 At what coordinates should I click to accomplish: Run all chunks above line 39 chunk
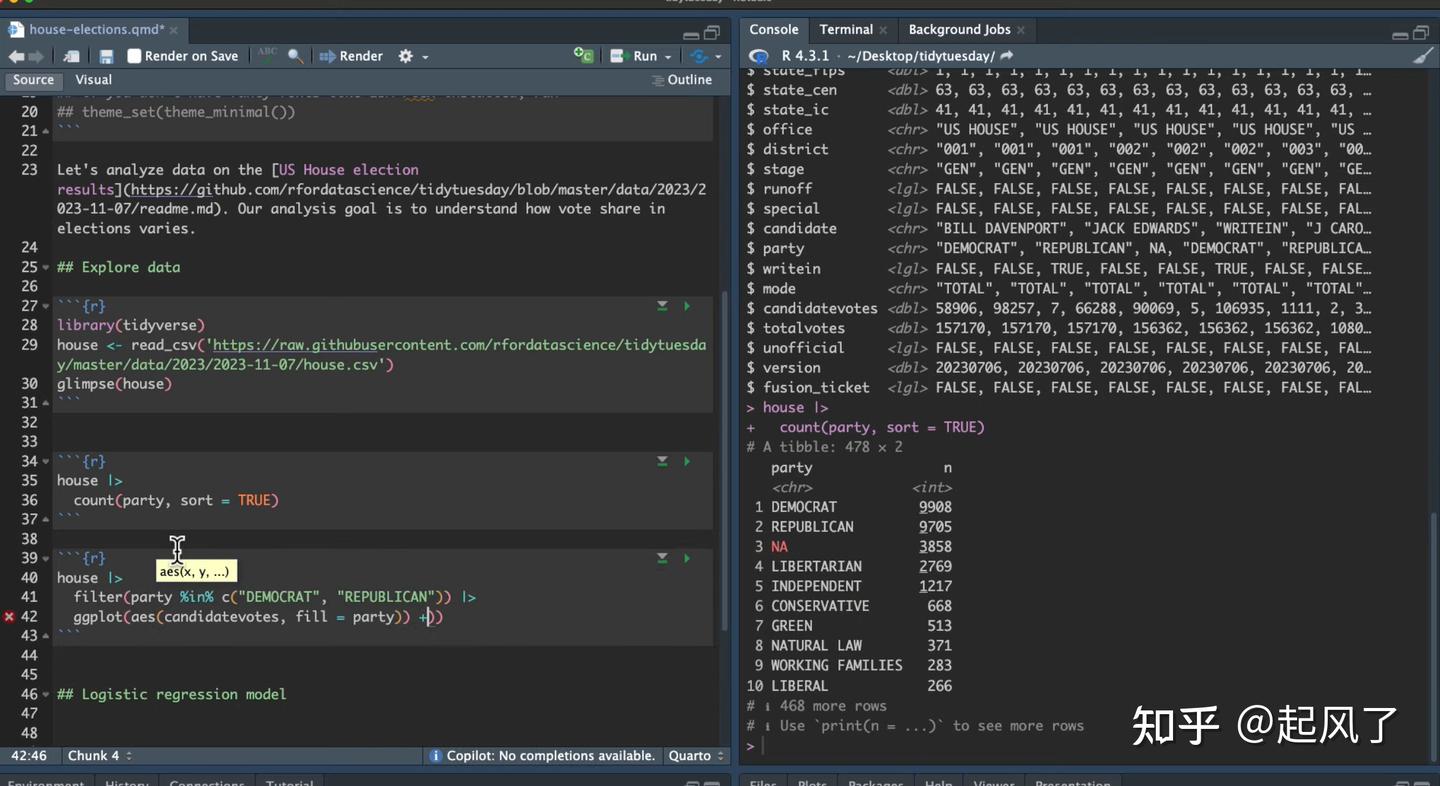click(662, 558)
